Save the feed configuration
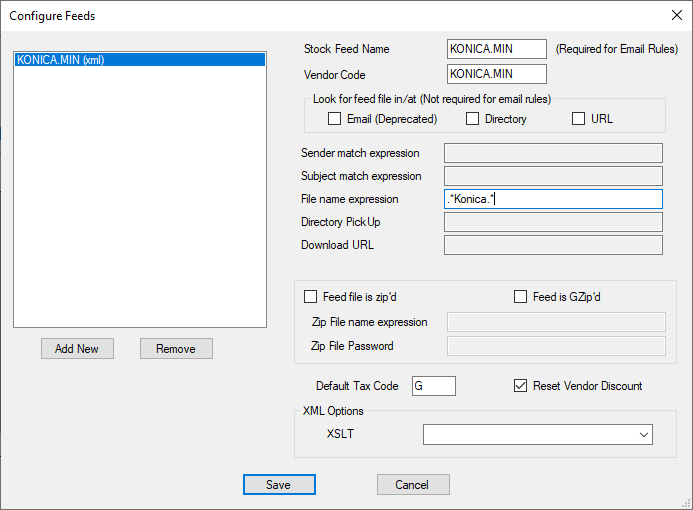Screen dimensions: 693x510 pos(279,485)
